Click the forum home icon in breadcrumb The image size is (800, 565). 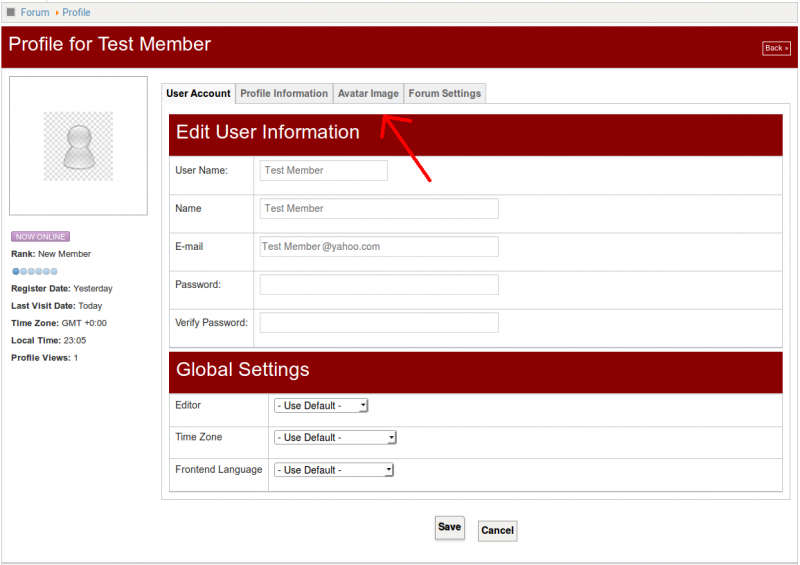click(x=11, y=12)
